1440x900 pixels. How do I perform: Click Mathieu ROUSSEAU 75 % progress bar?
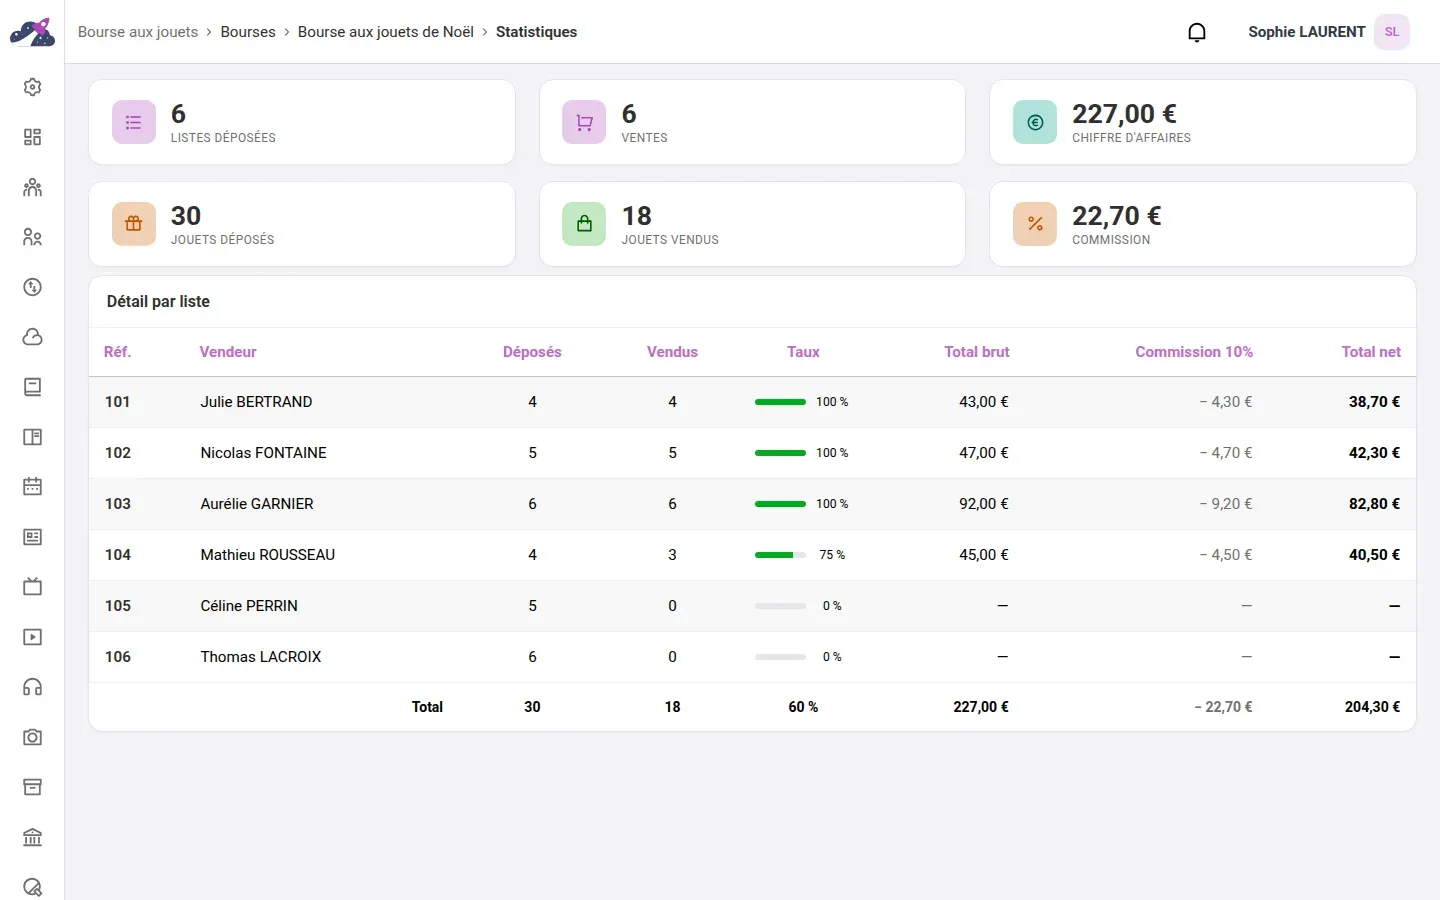click(780, 555)
